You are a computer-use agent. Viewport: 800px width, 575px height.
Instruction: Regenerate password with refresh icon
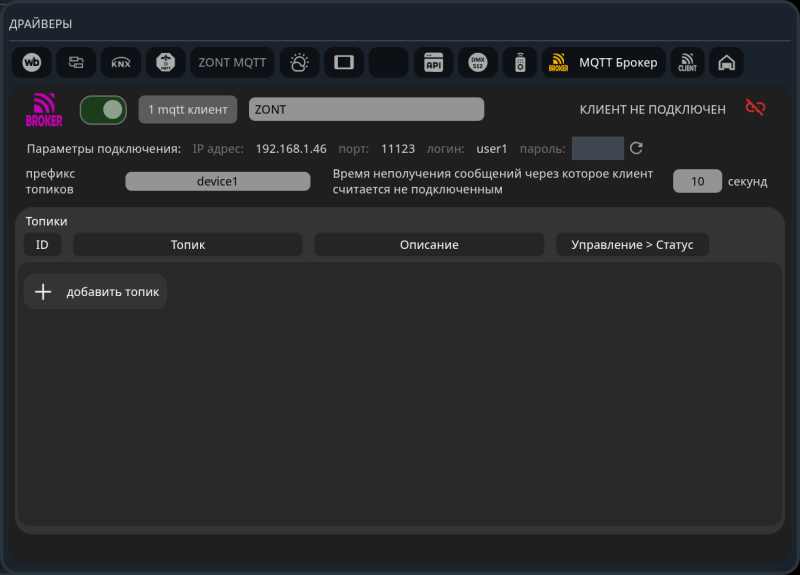636,148
